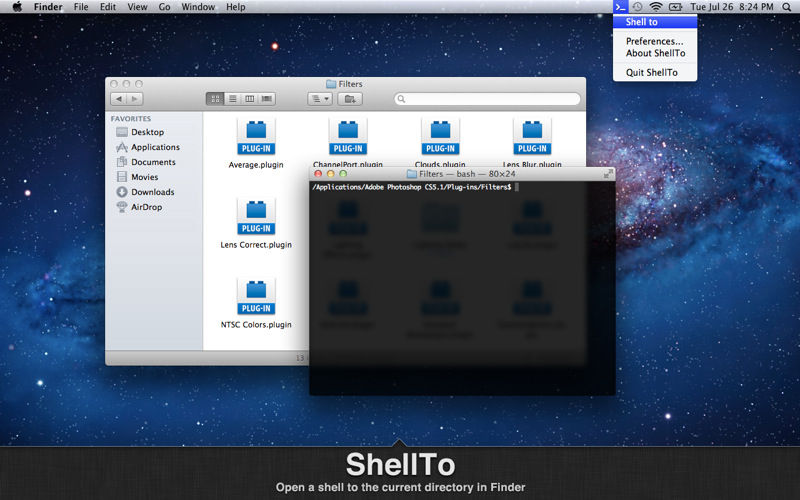The image size is (800, 500).
Task: Select the Average.plugin file icon
Action: pyautogui.click(x=256, y=136)
